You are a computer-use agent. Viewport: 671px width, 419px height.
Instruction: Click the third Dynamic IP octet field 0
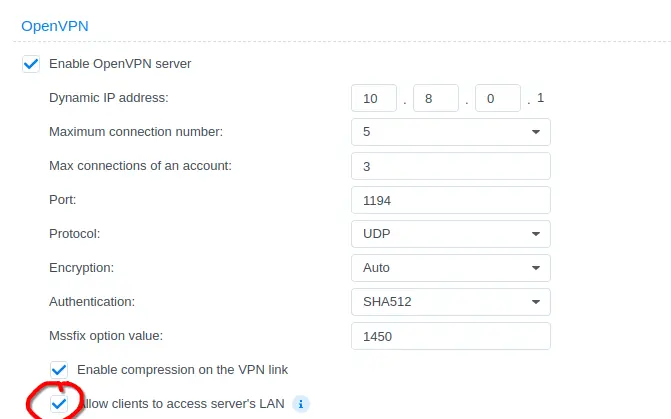pos(498,98)
